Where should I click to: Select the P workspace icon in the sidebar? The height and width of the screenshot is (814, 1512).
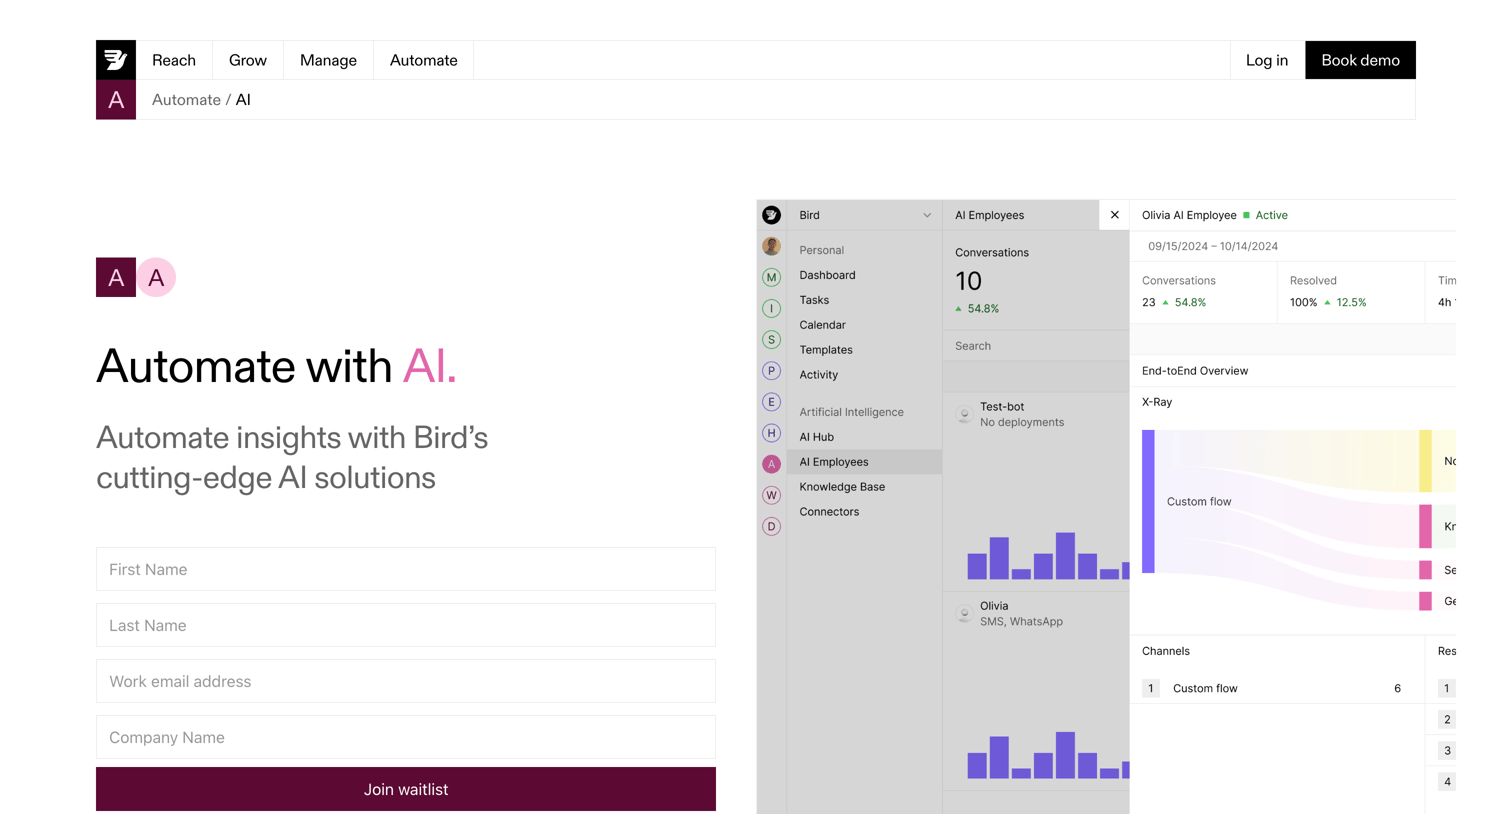point(771,370)
